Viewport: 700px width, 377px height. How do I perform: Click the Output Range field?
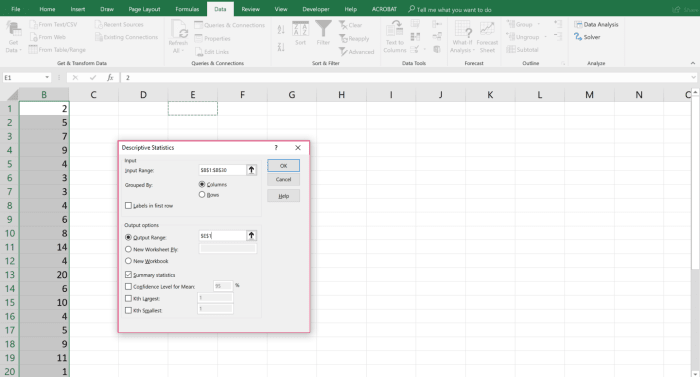point(222,235)
